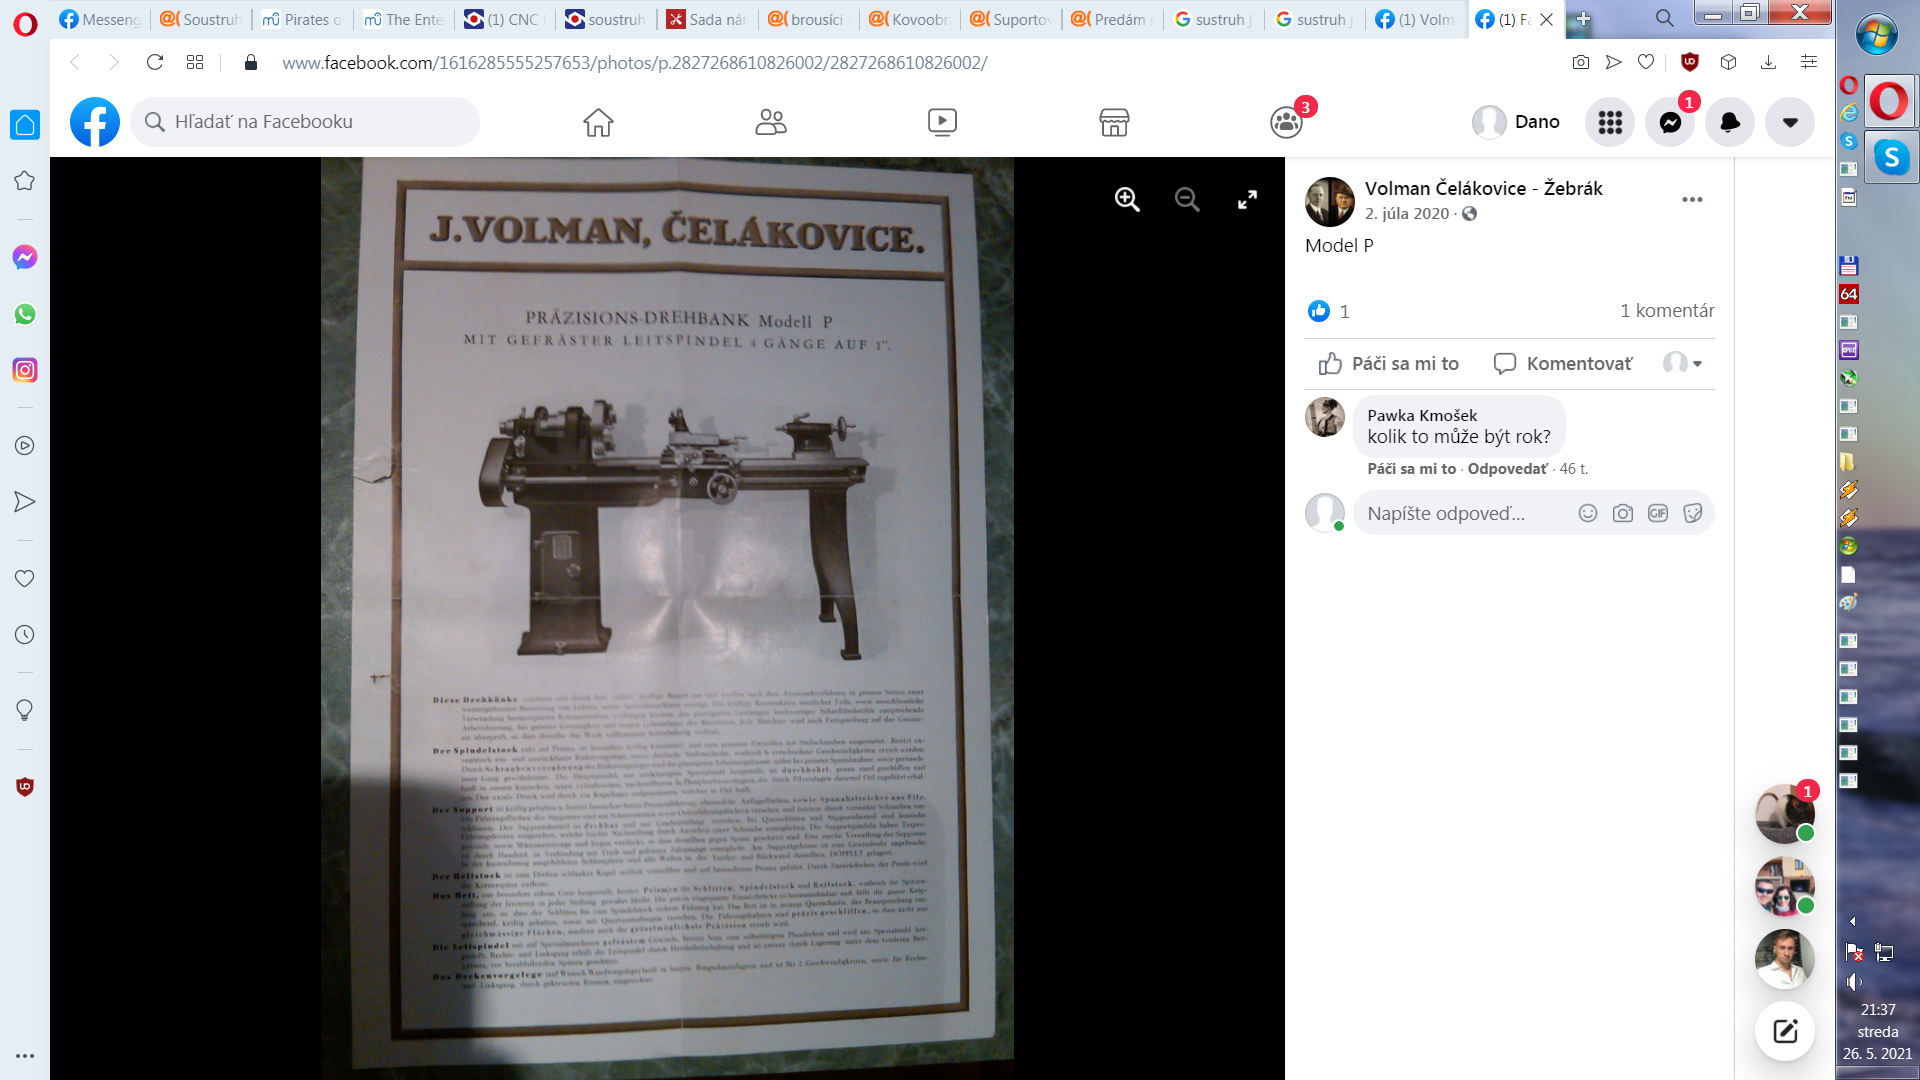Toggle Like with Páči sa mi to
This screenshot has height=1080, width=1920.
click(x=1389, y=364)
